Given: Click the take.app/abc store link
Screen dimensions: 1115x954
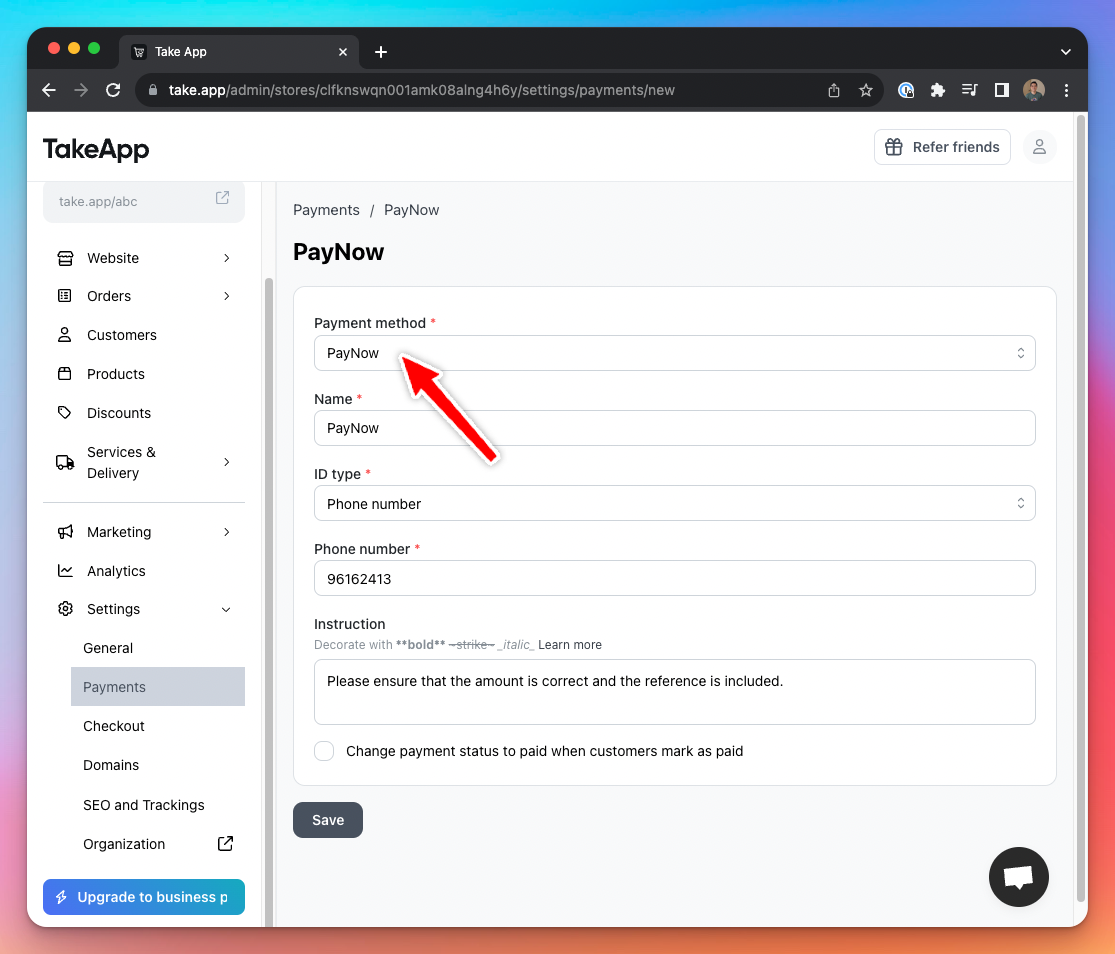Looking at the screenshot, I should pyautogui.click(x=98, y=201).
